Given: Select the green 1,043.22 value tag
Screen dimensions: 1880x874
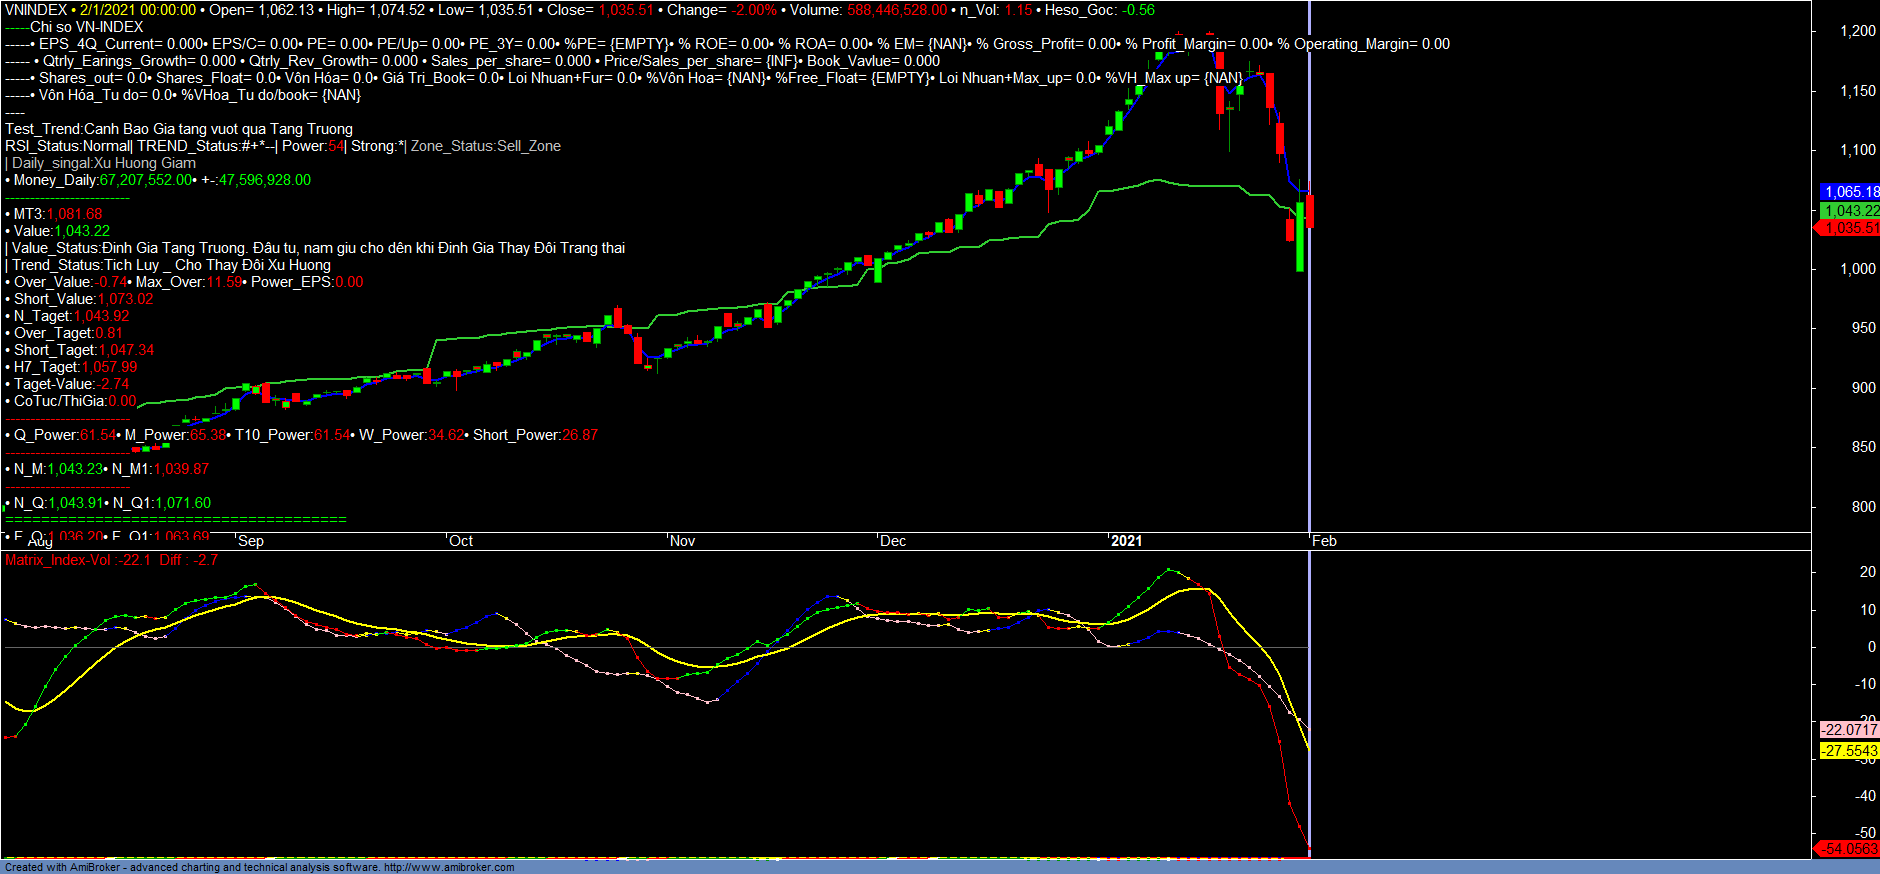Looking at the screenshot, I should [1849, 211].
